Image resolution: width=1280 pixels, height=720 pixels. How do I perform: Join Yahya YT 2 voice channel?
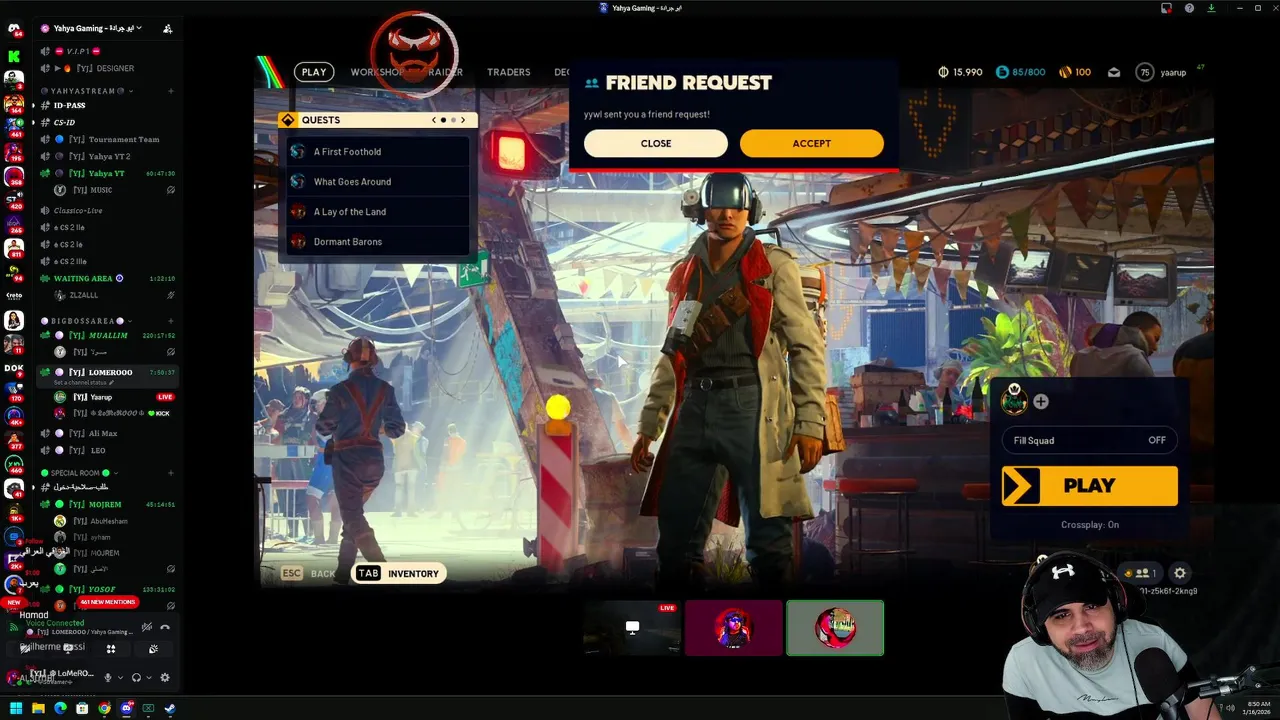pos(105,156)
